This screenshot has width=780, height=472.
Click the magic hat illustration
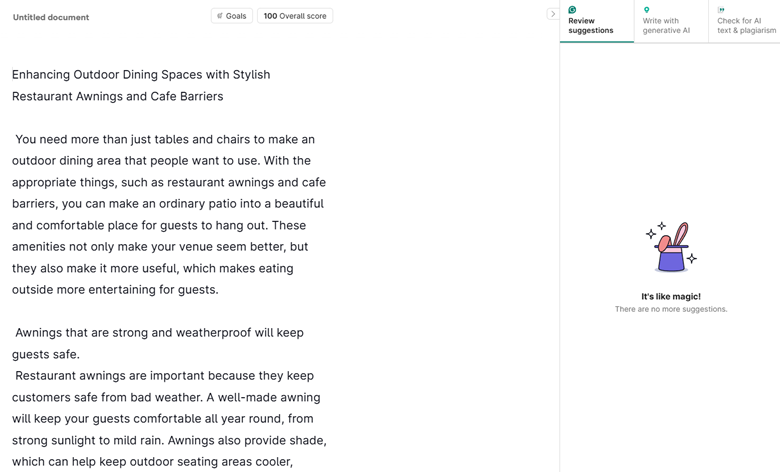click(671, 247)
